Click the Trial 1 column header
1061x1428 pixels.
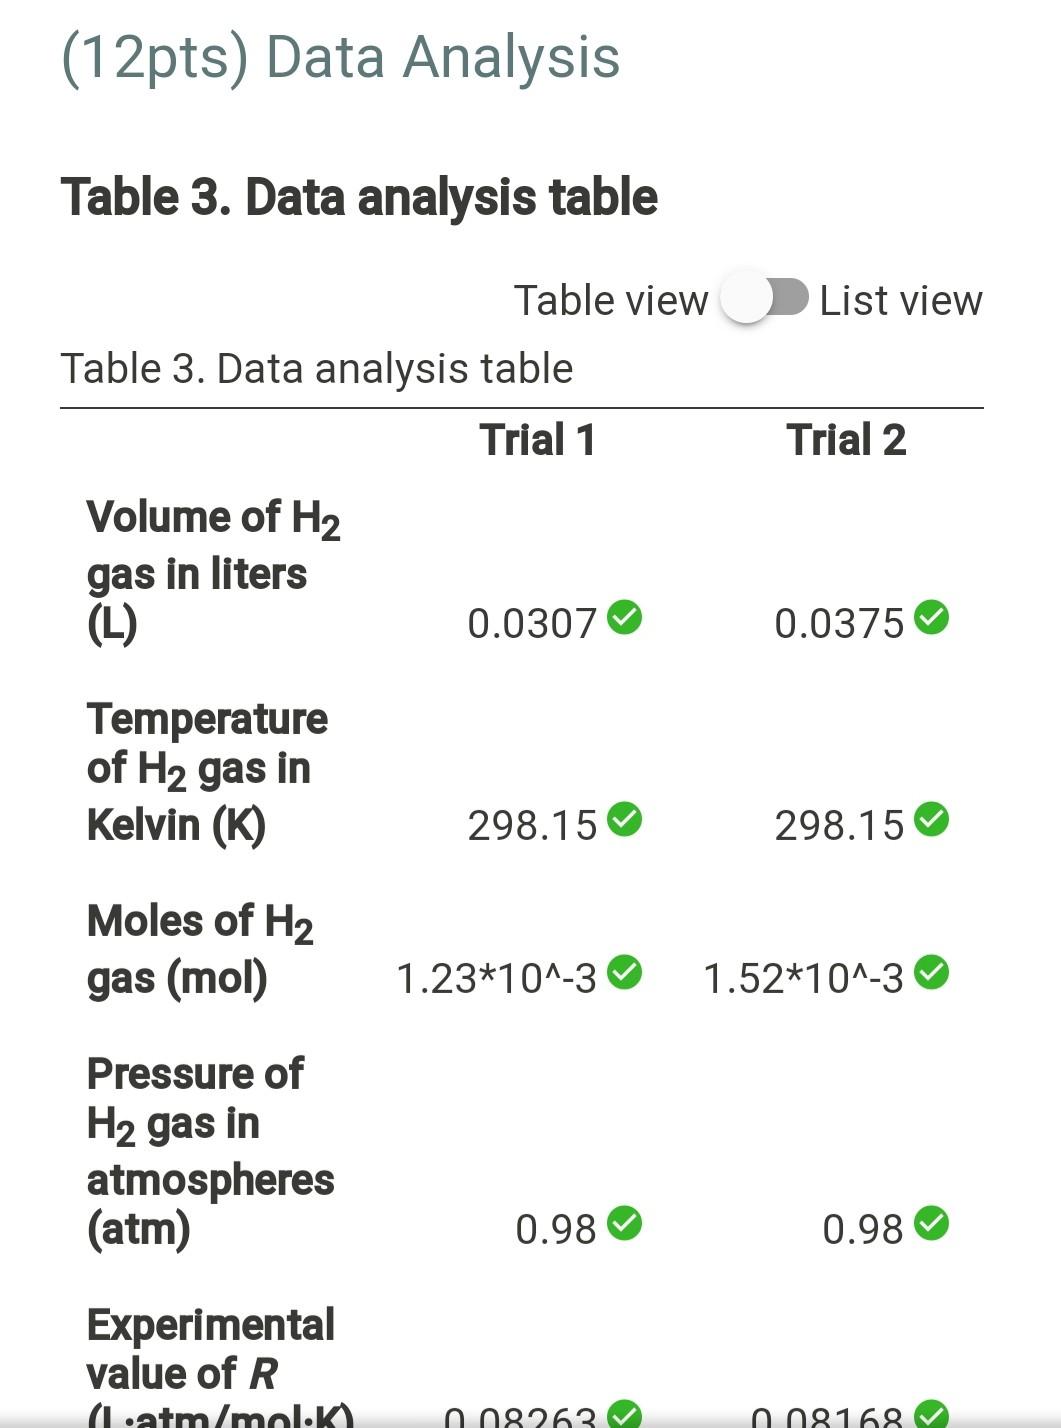[538, 438]
